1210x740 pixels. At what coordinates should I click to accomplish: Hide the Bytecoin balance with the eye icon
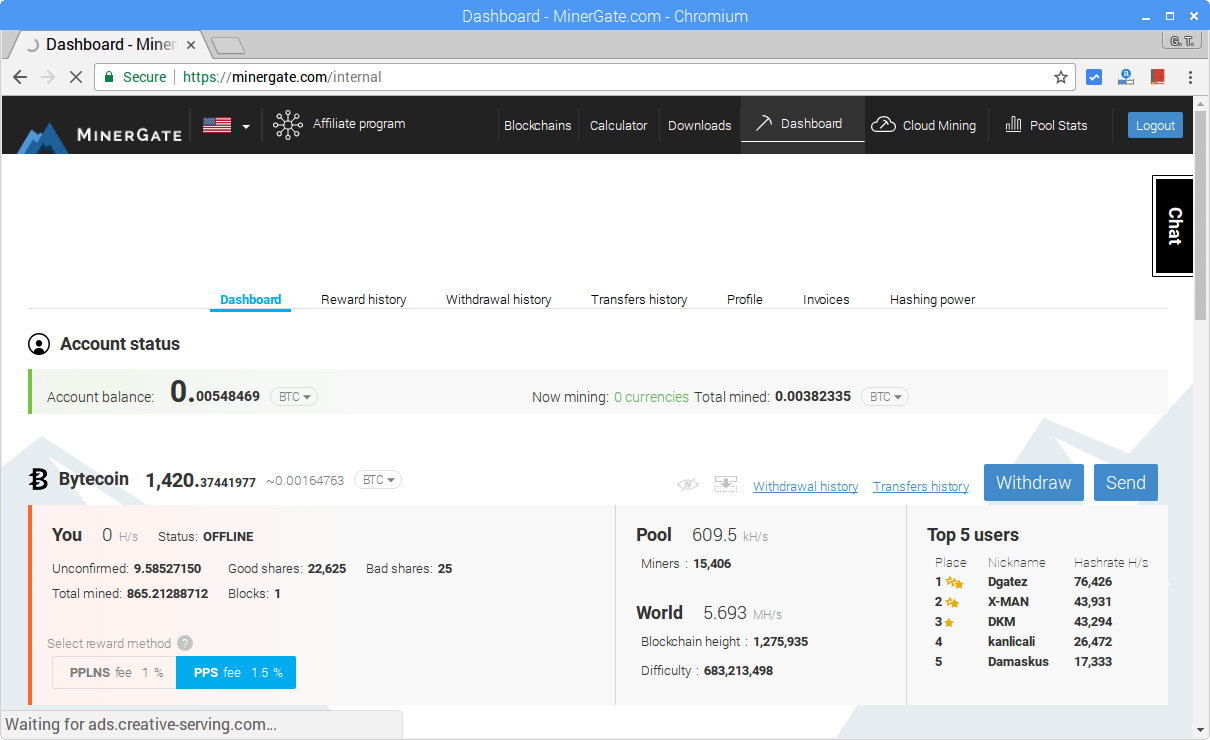click(x=688, y=484)
